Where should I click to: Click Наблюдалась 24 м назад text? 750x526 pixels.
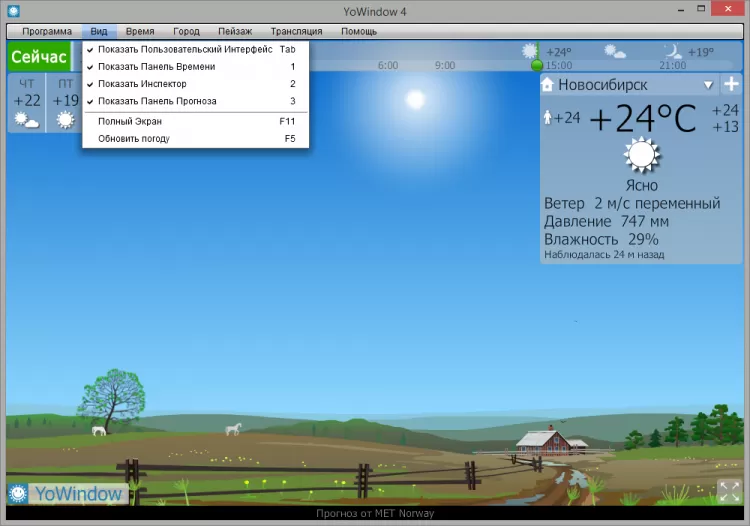tap(604, 254)
